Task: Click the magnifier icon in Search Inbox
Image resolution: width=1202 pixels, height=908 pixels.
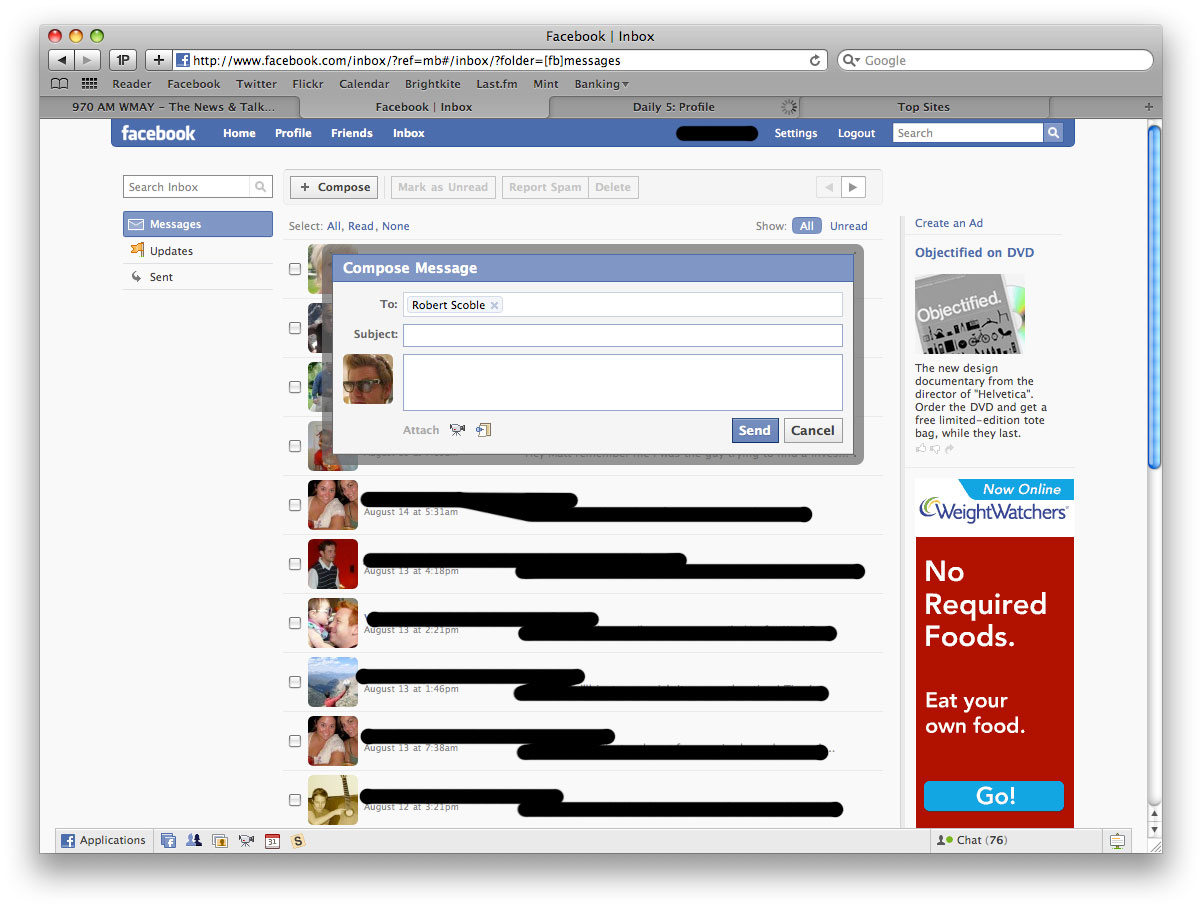Action: click(x=260, y=187)
